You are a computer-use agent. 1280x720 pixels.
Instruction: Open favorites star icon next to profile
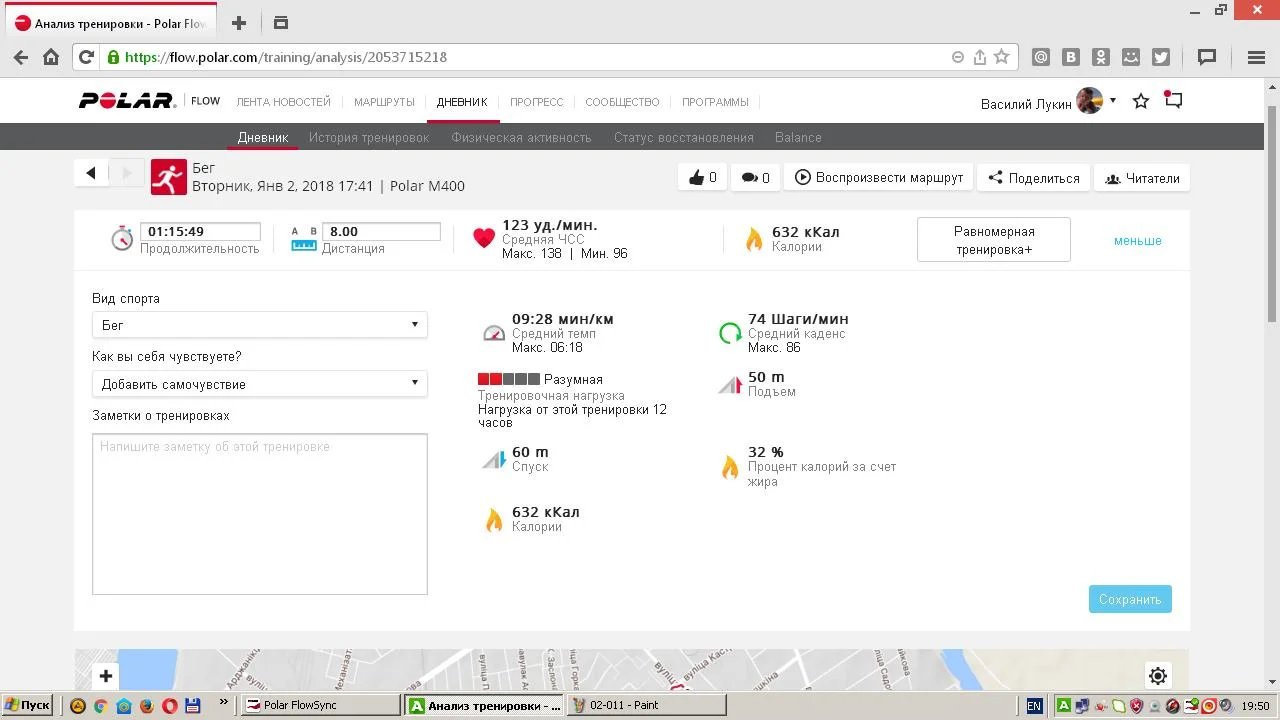(x=1140, y=101)
